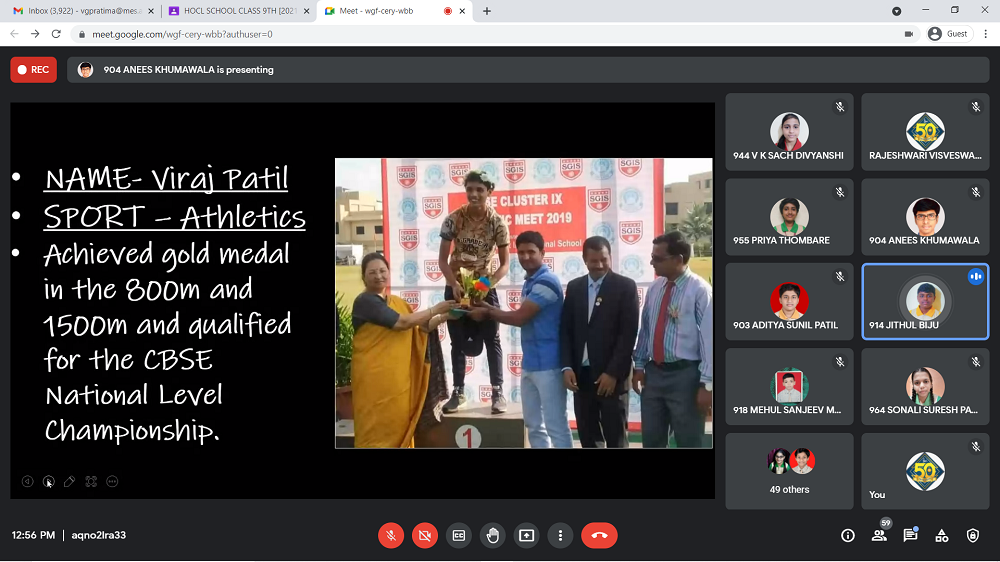The width and height of the screenshot is (1000, 562).
Task: Show the participants list (59 people)
Action: click(x=879, y=536)
